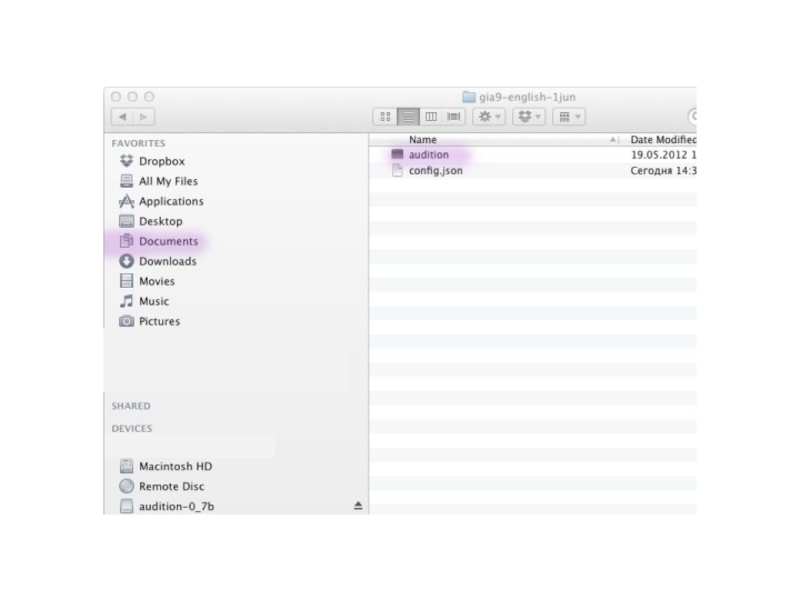Screen dimensions: 800x600
Task: Open the Arrange items dropdown
Action: coord(569,117)
